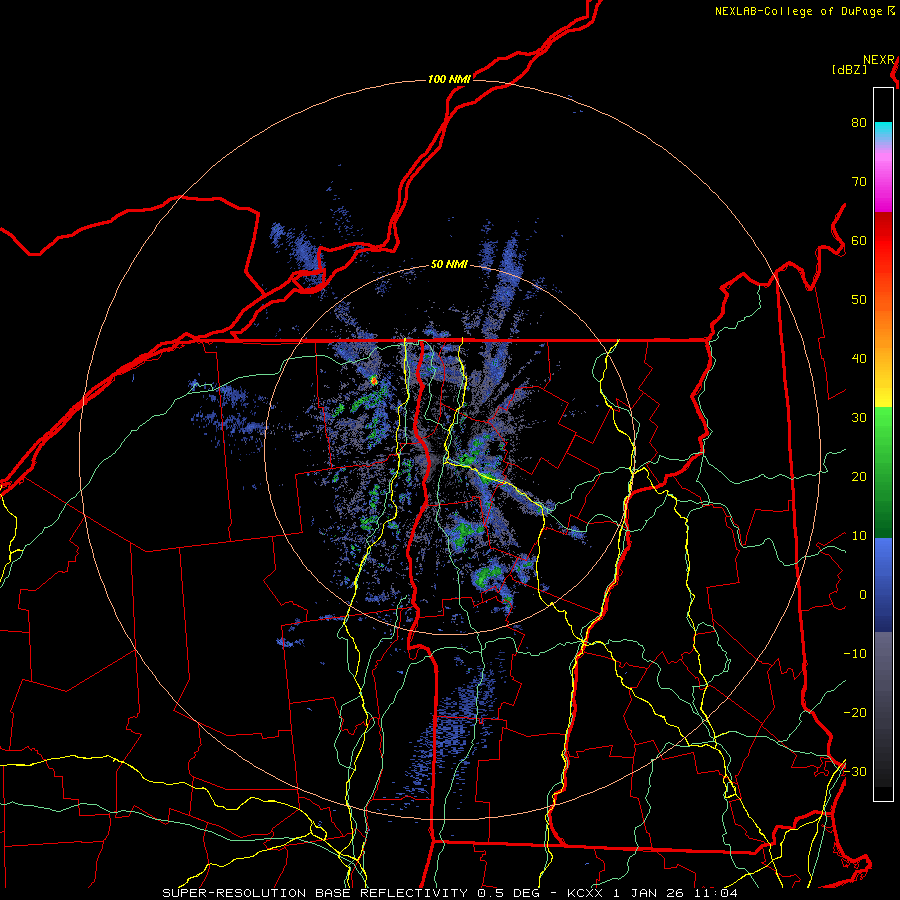The width and height of the screenshot is (900, 900).
Task: Click the Super-Resolution Base Reflectivity caption
Action: 449,893
